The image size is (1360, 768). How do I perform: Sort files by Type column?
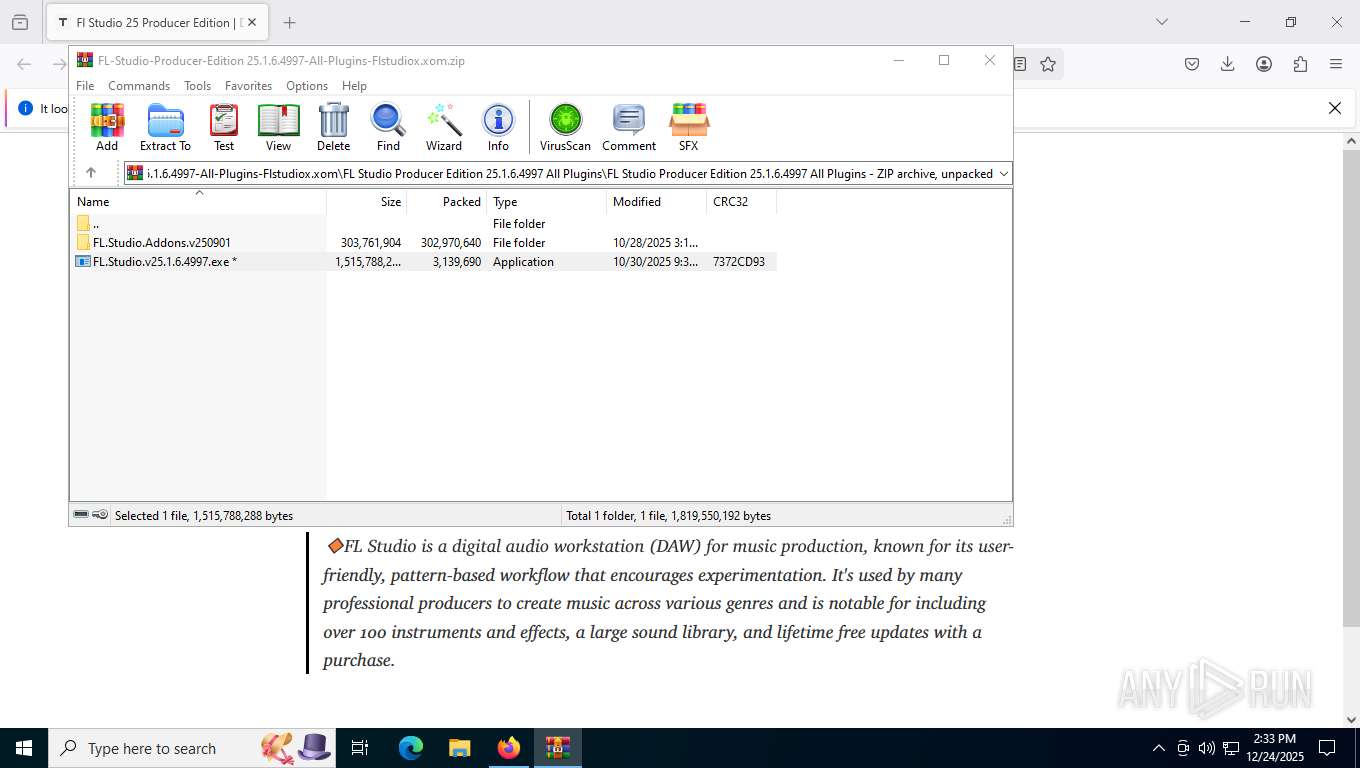coord(547,201)
